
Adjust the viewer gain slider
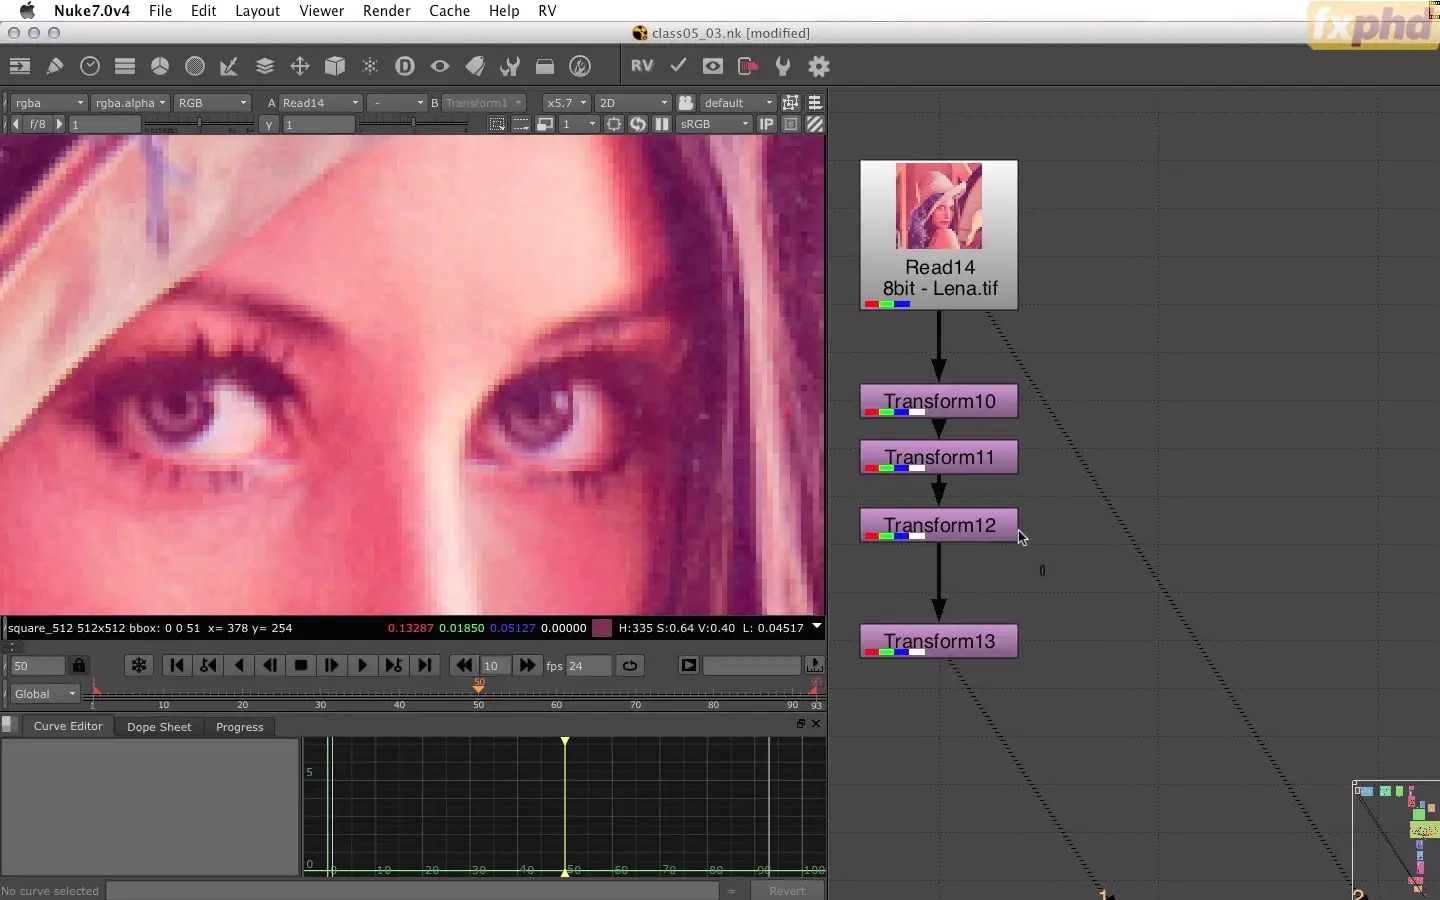[198, 124]
